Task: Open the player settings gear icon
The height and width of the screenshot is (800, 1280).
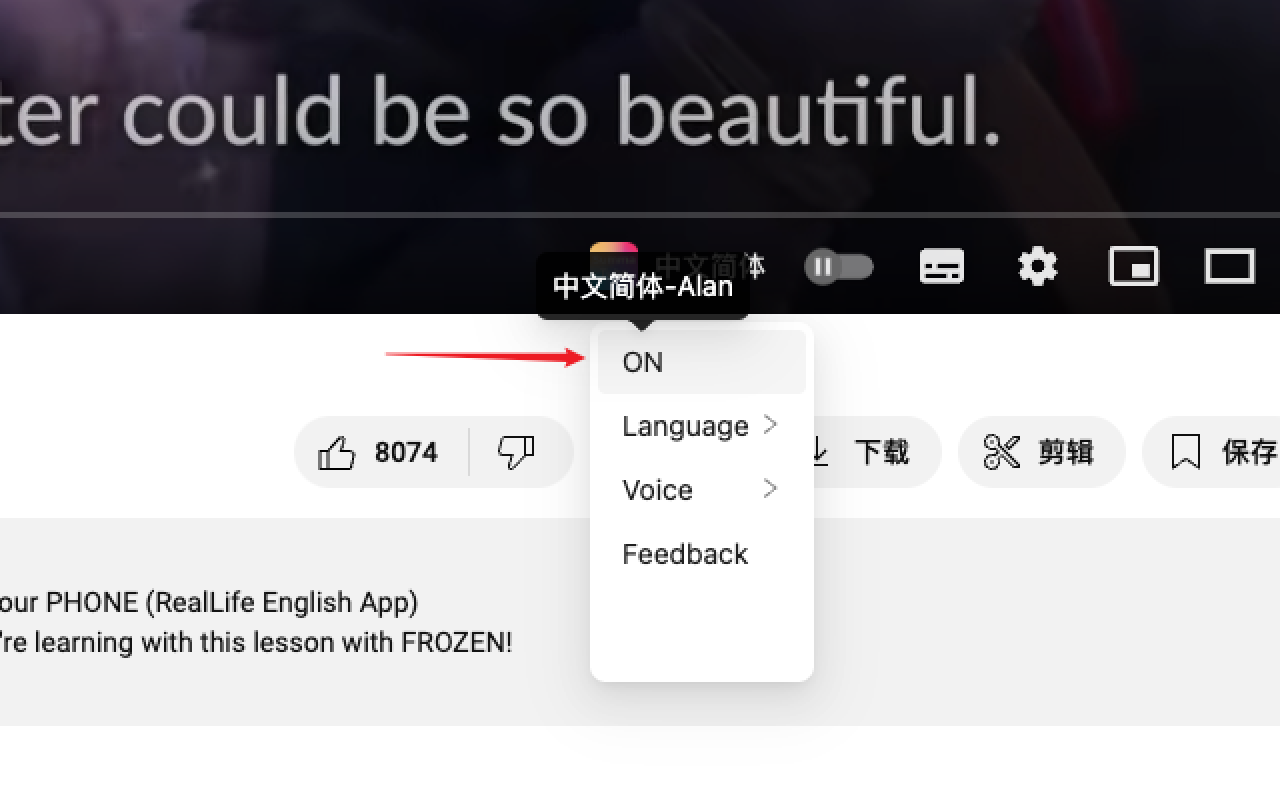Action: [x=1037, y=266]
